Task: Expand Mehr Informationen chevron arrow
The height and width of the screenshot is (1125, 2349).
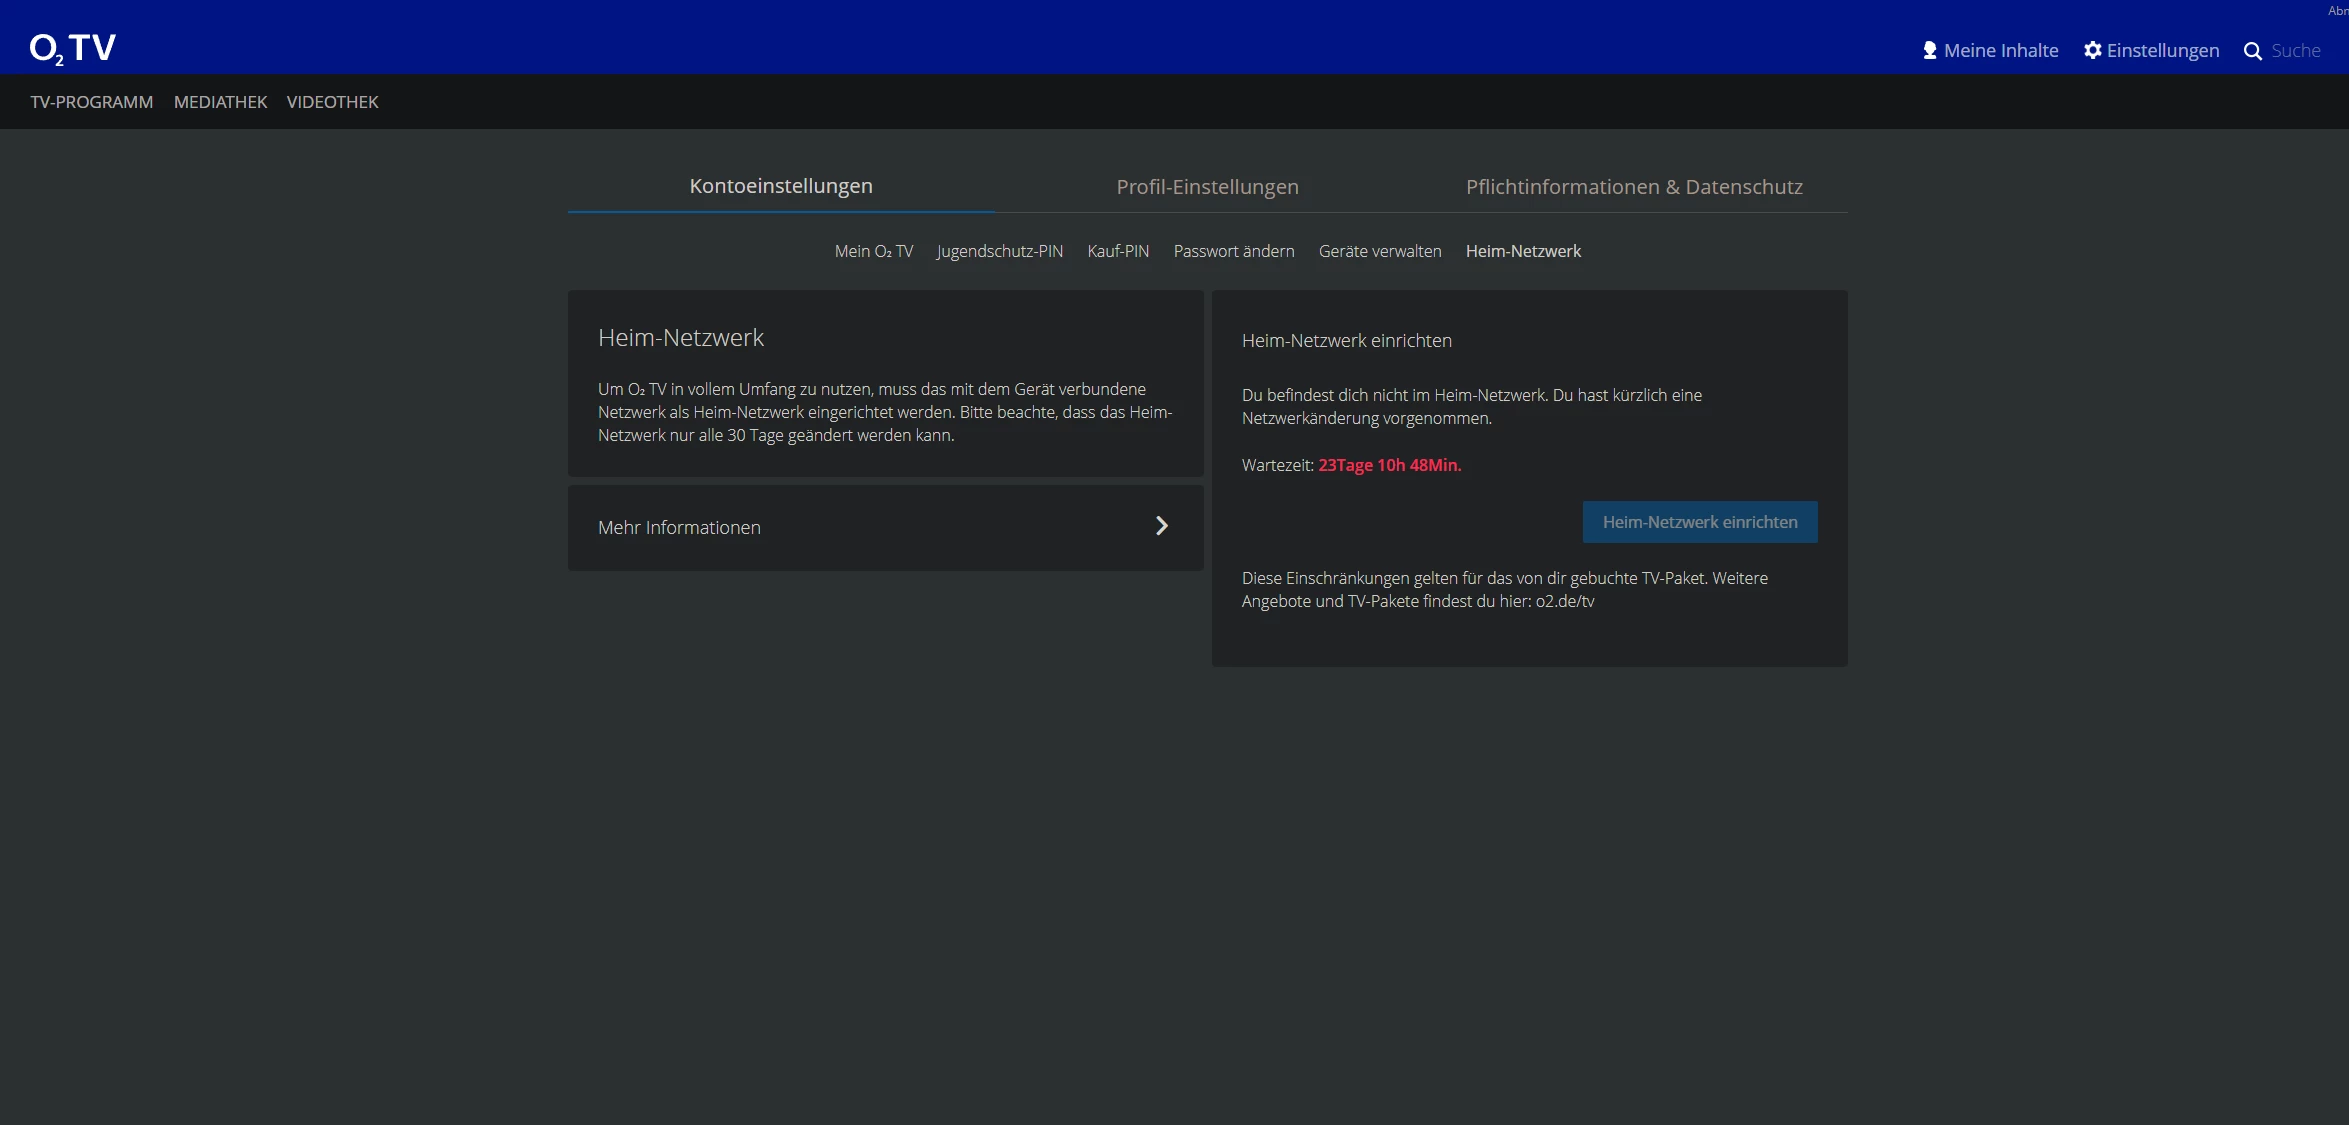Action: (x=1161, y=526)
